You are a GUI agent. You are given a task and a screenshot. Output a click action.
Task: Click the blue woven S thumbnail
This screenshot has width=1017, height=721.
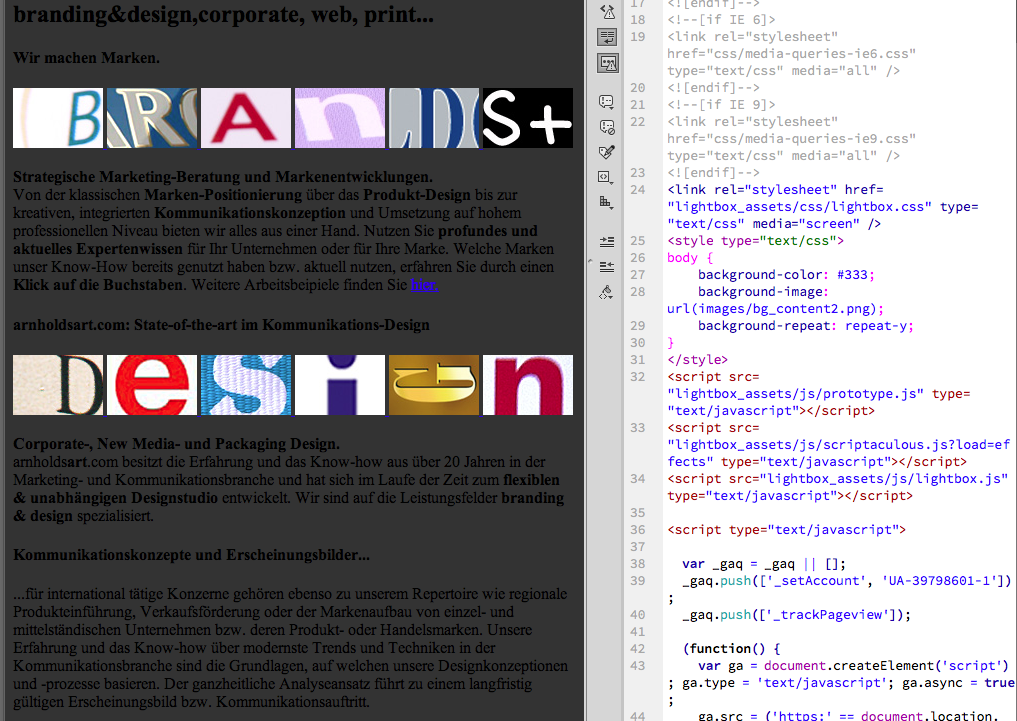point(246,385)
